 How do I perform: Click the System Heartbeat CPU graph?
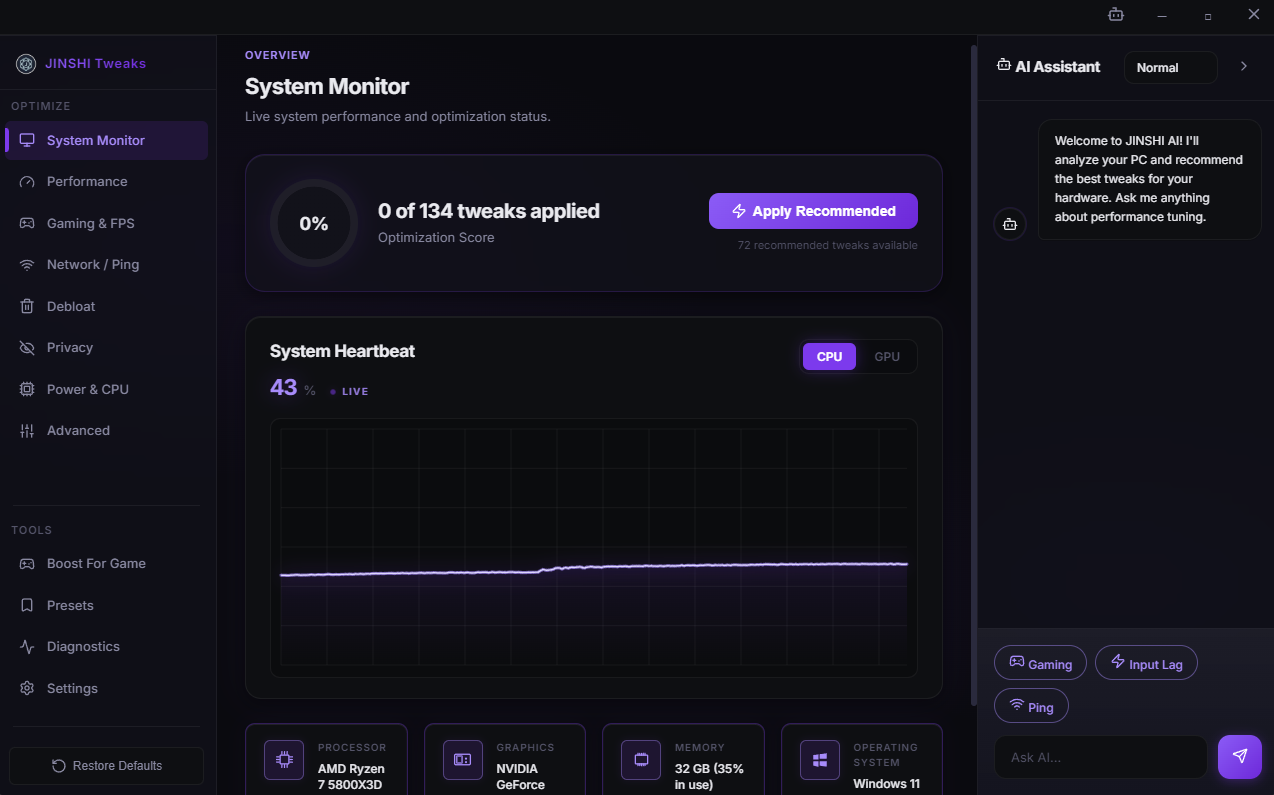point(594,548)
